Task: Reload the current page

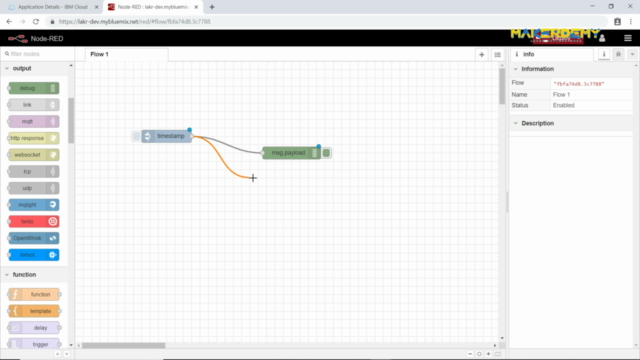Action: (36, 22)
